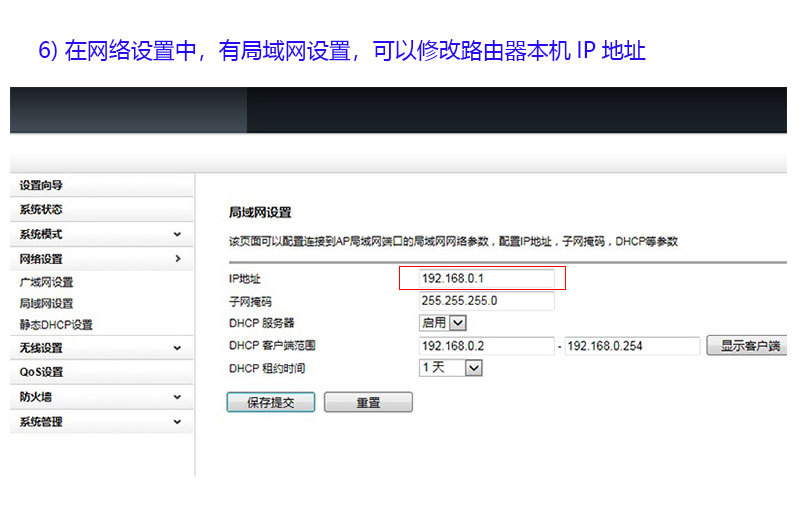Screen dimensions: 800x505
Task: Open the 广域网设置 WAN settings page
Action: pos(47,282)
